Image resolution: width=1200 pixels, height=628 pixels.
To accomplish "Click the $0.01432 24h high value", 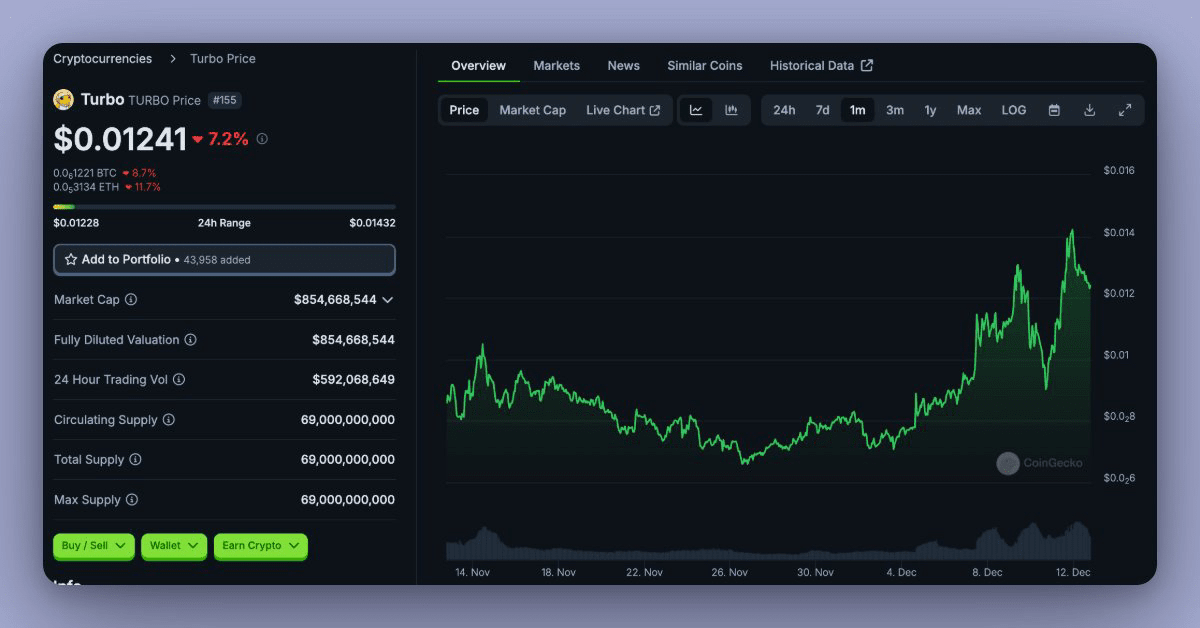I will 372,223.
